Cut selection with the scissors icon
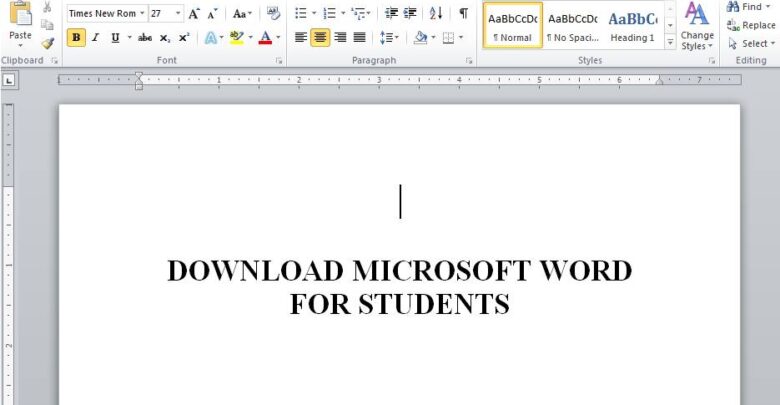Viewport: 780px width, 405px height. [47, 7]
